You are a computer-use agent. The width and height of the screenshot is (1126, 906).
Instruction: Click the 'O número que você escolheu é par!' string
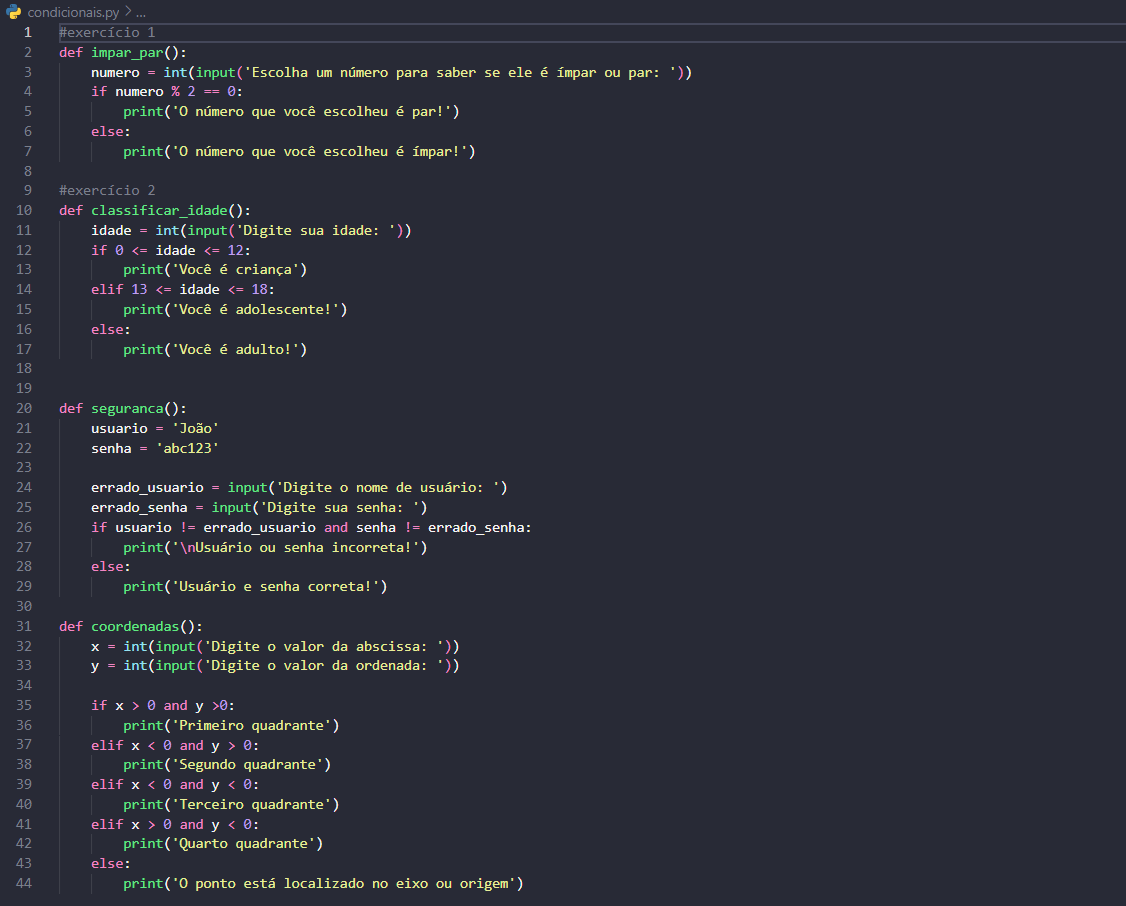312,111
